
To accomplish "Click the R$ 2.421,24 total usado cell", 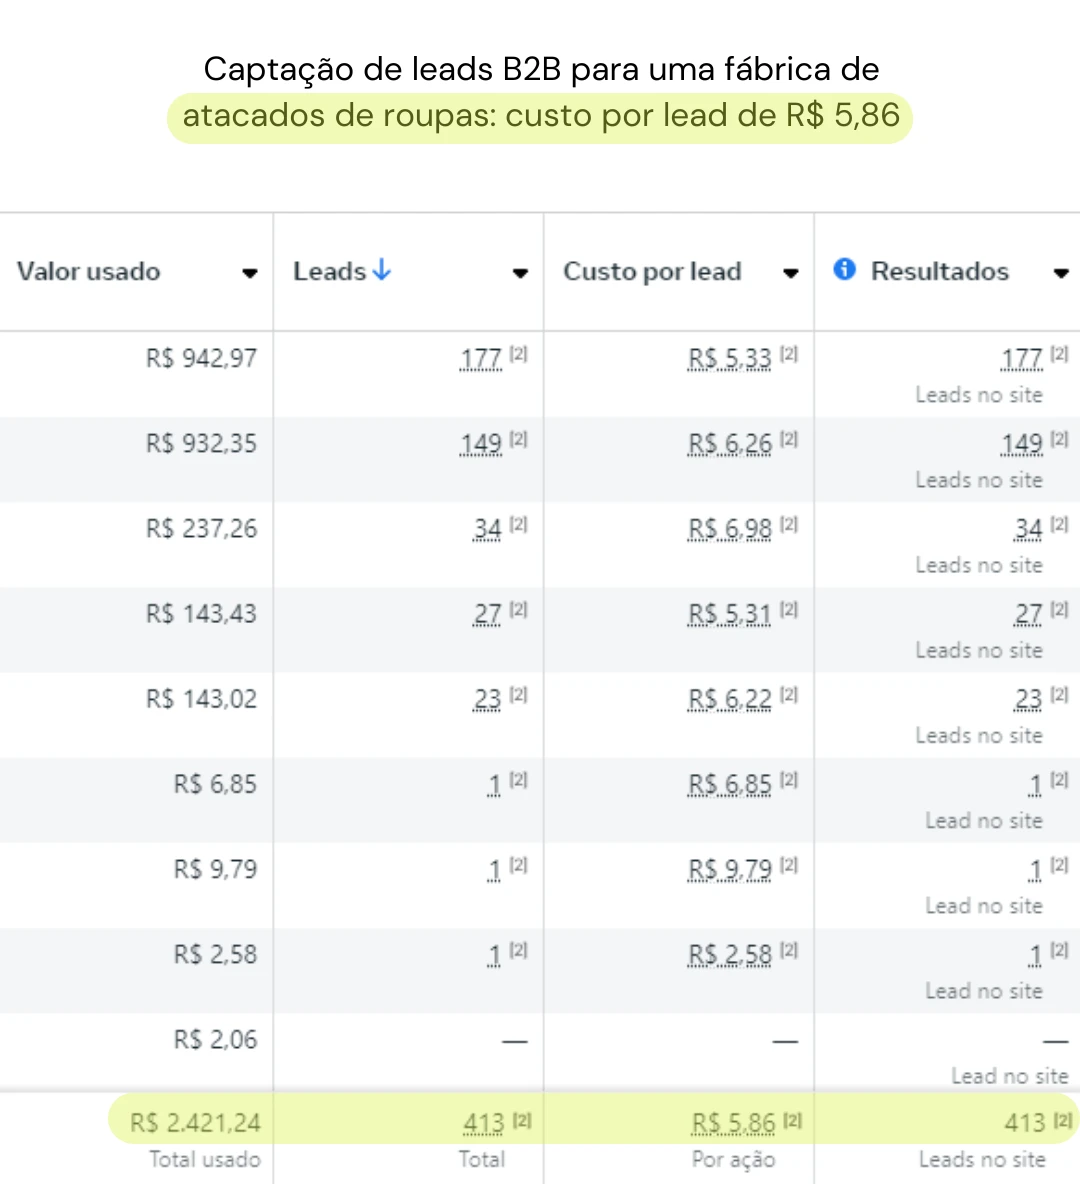I will pos(195,1123).
